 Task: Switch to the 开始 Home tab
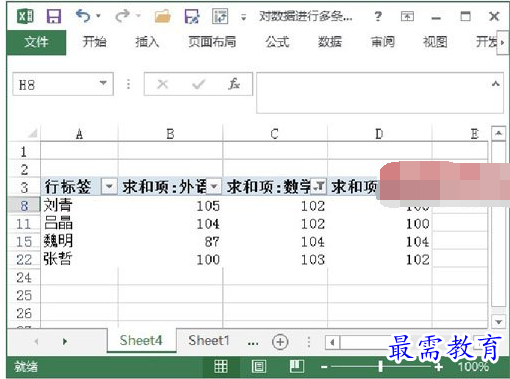point(94,42)
